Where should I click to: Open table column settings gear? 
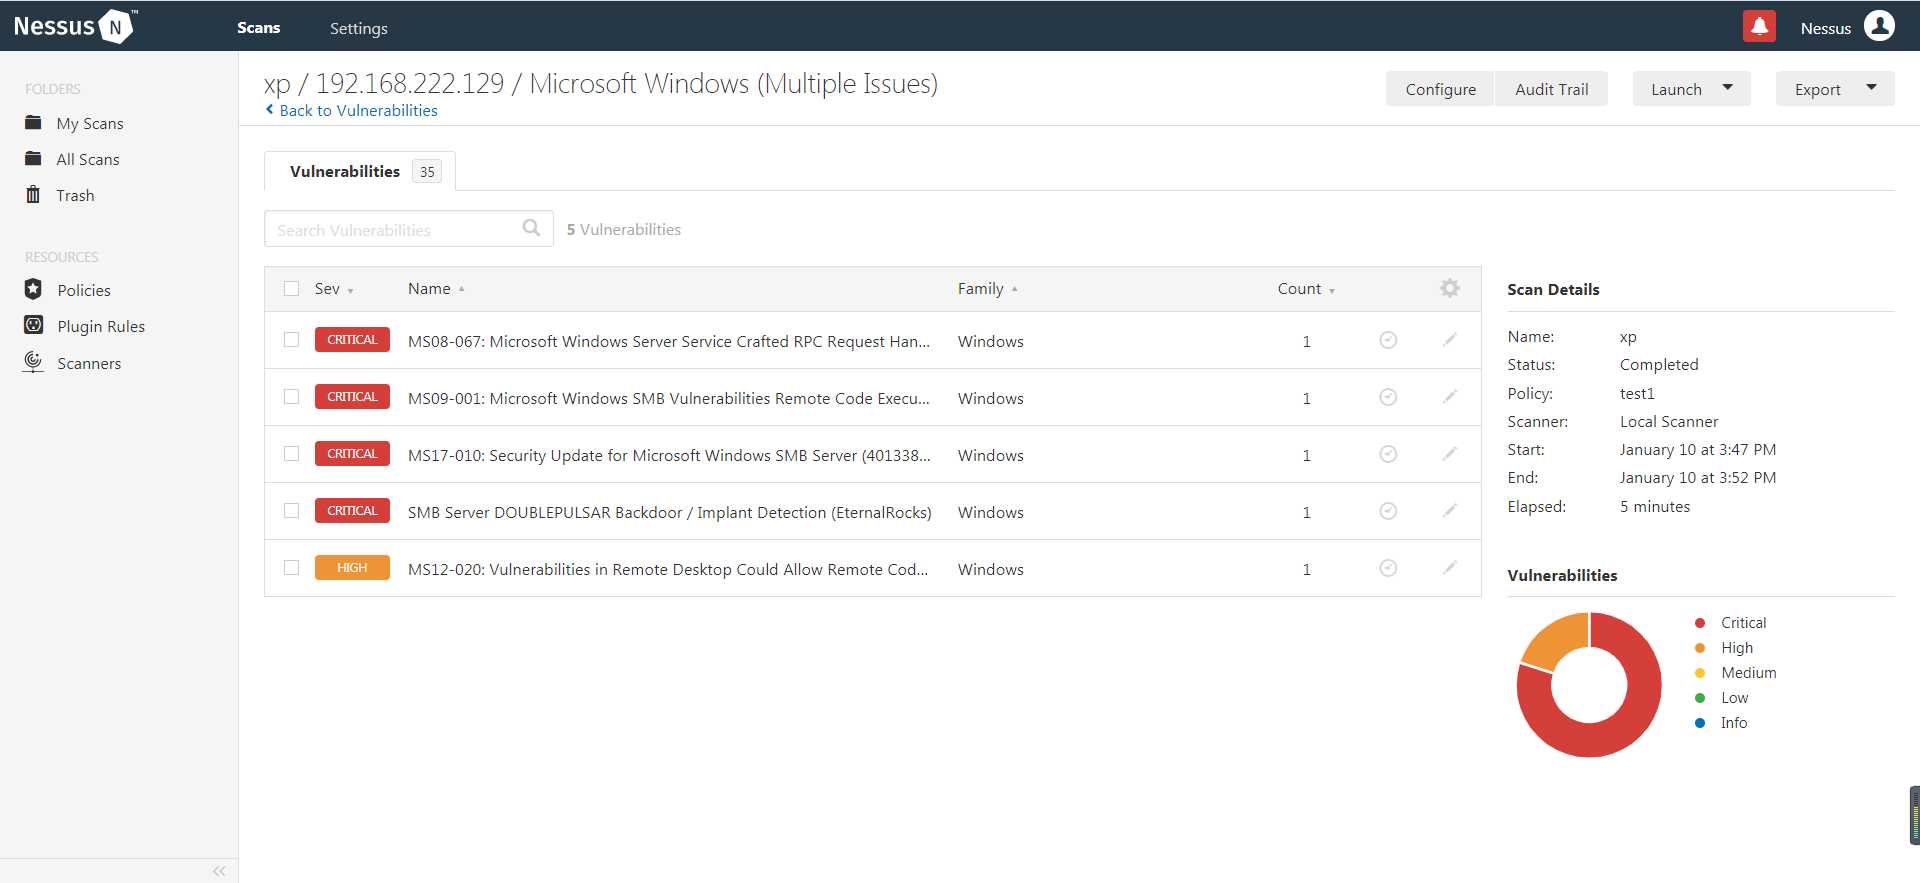(x=1449, y=288)
